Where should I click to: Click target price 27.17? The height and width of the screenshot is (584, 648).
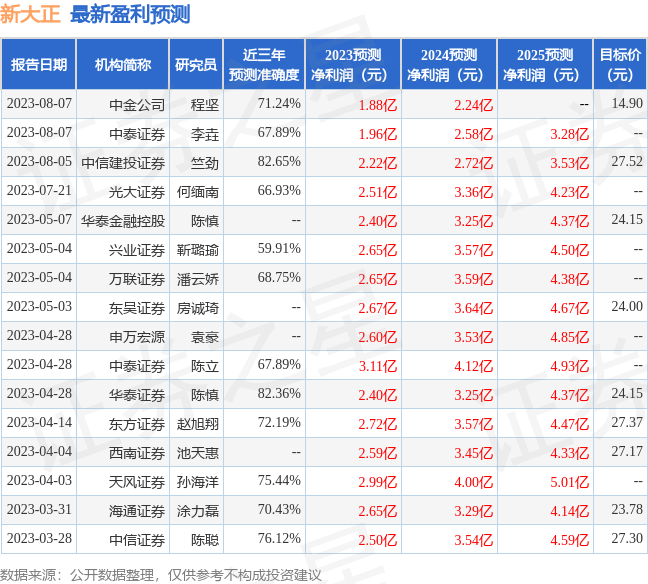627,451
